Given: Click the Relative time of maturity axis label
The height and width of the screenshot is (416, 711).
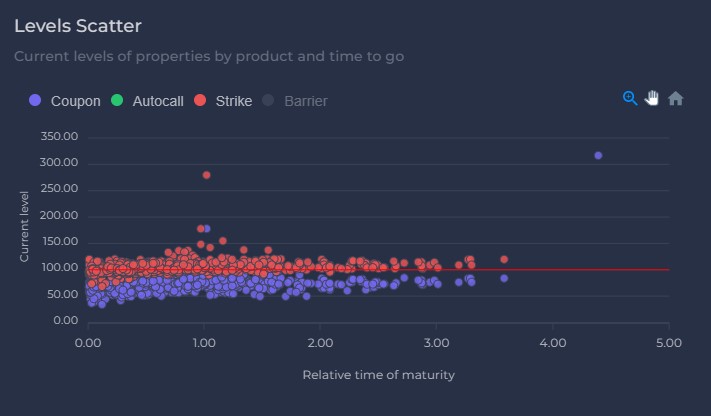Looking at the screenshot, I should pyautogui.click(x=379, y=375).
